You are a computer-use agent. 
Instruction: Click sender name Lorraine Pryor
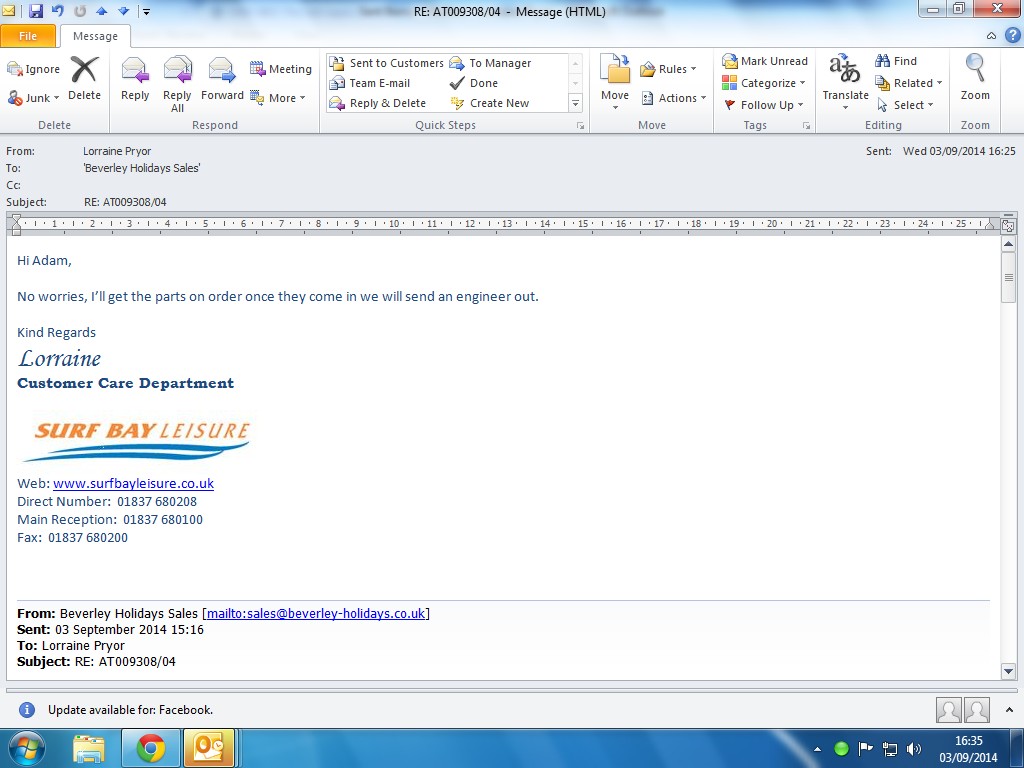(x=117, y=151)
